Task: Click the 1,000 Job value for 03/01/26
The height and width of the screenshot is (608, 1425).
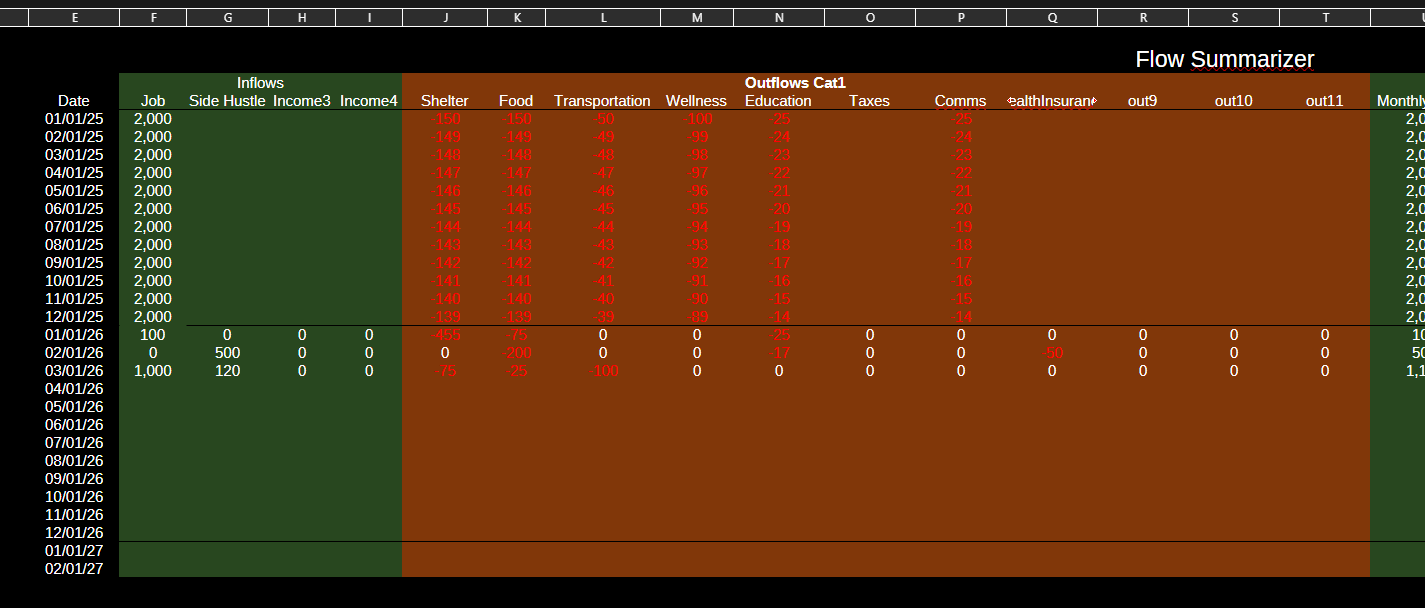Action: tap(153, 371)
